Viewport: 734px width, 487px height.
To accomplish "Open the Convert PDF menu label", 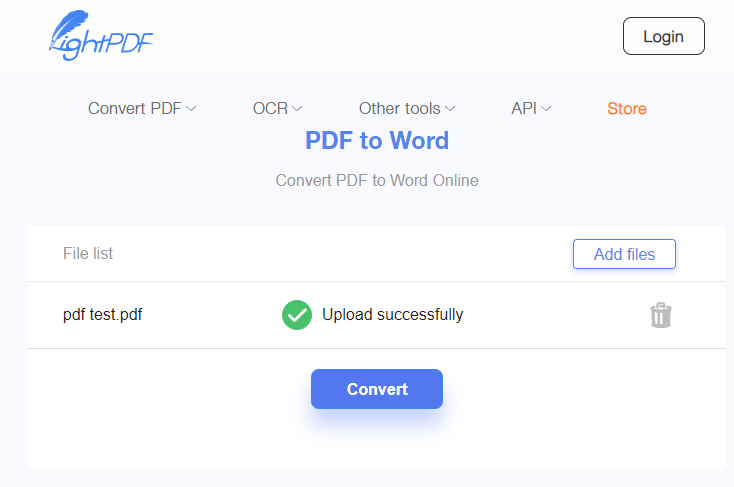I will (x=134, y=109).
